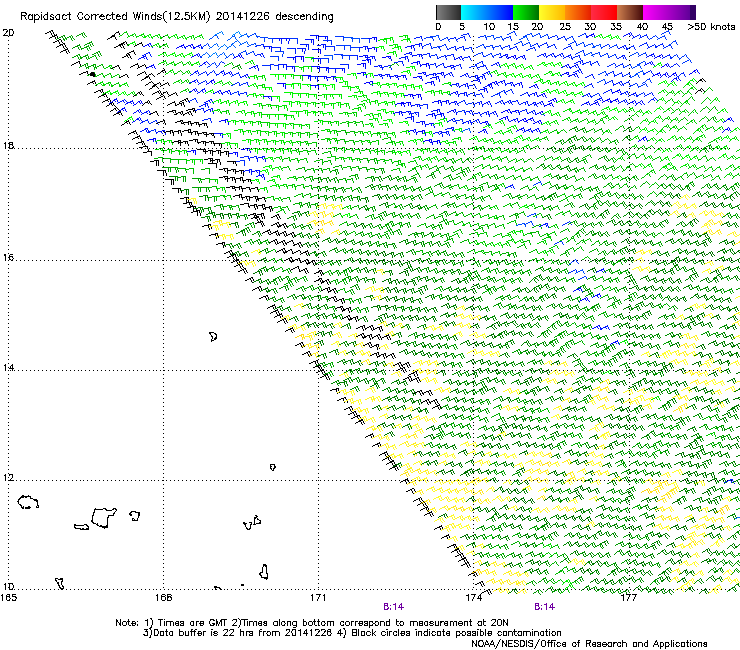Click the Rapidscat Corrected Winds title text
Screen dimensions: 740x650
[177, 16]
